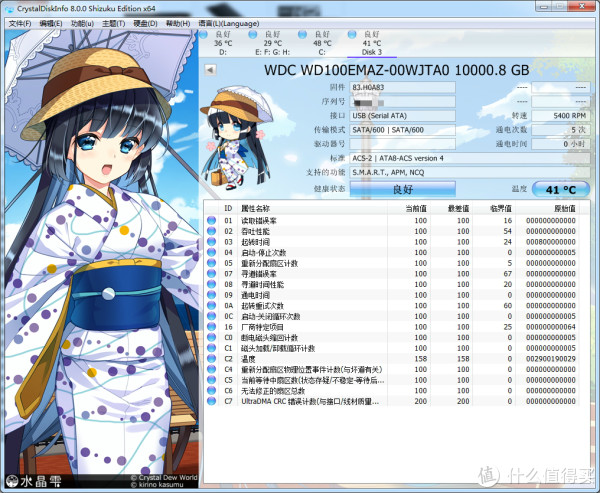Open the 主题(T) menu
Viewport: 600px width, 493px height.
click(113, 24)
